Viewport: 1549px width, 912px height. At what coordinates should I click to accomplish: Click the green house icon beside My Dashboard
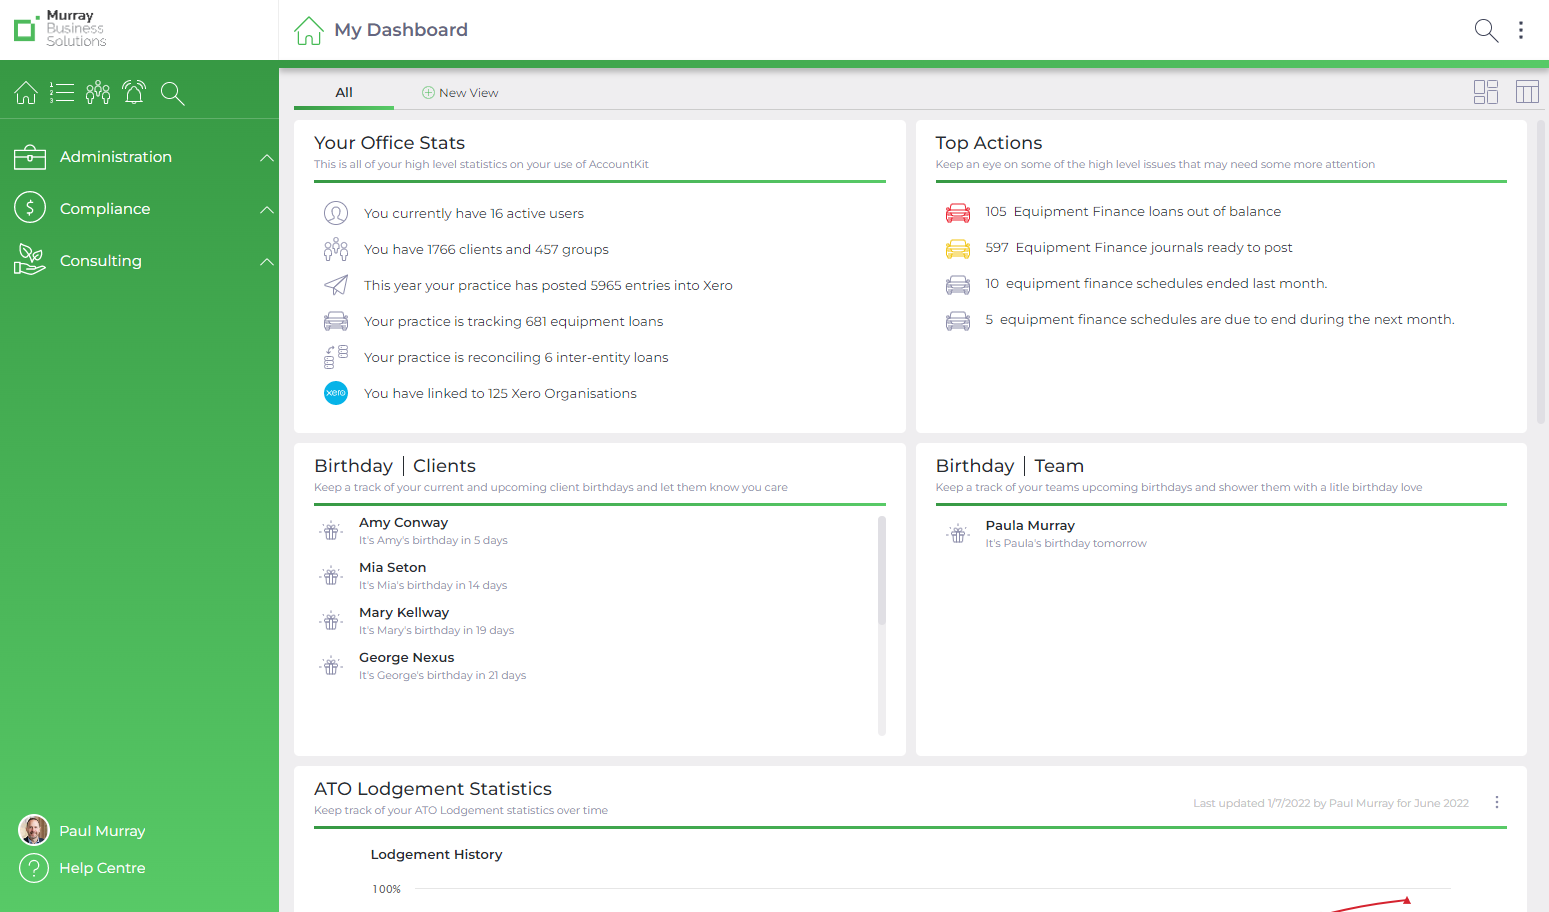[x=309, y=30]
